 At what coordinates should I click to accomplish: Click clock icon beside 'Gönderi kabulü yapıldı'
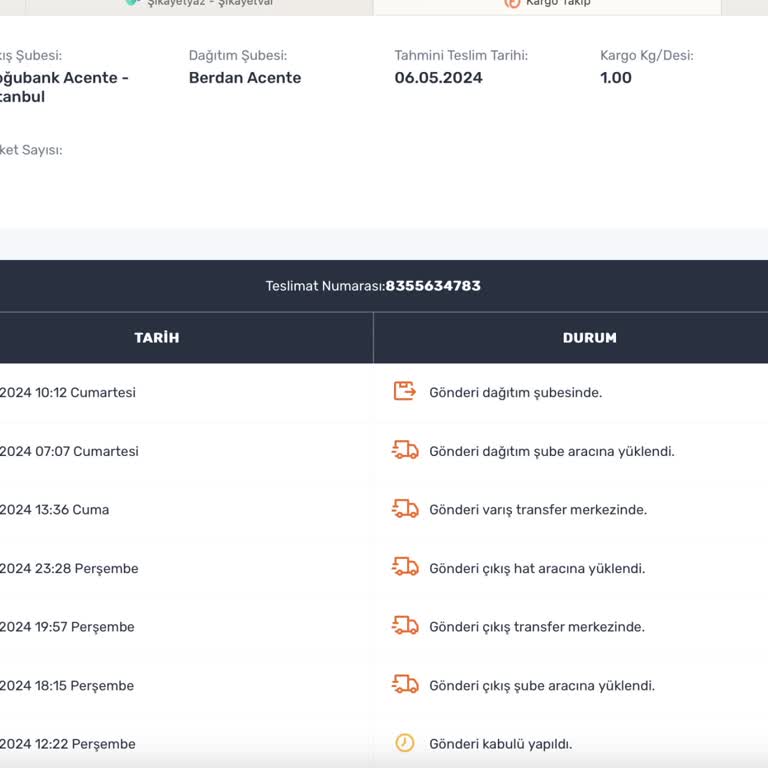[x=404, y=743]
